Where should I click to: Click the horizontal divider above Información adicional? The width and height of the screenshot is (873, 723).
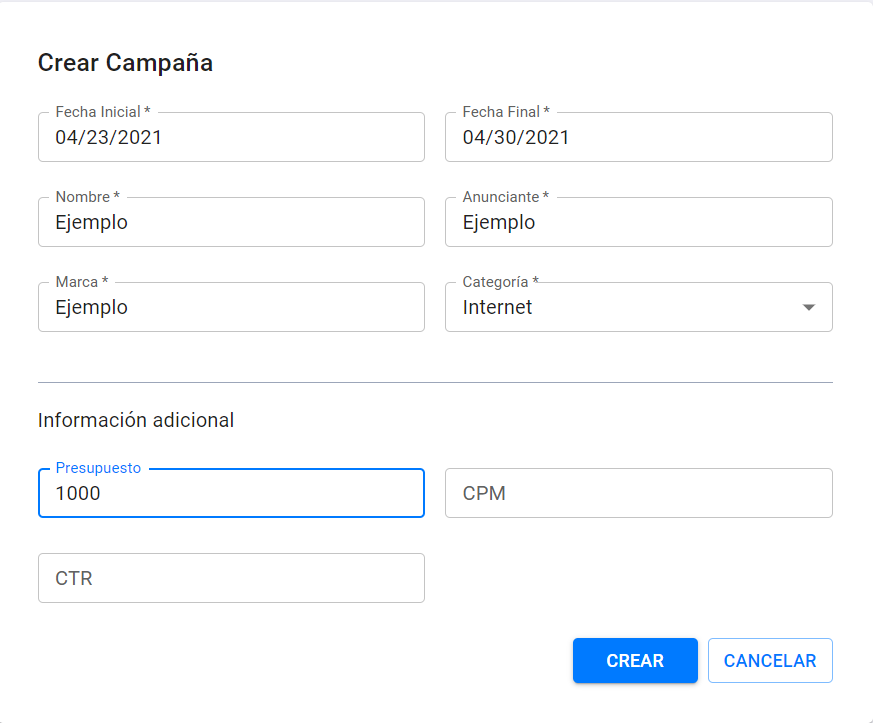tap(435, 382)
